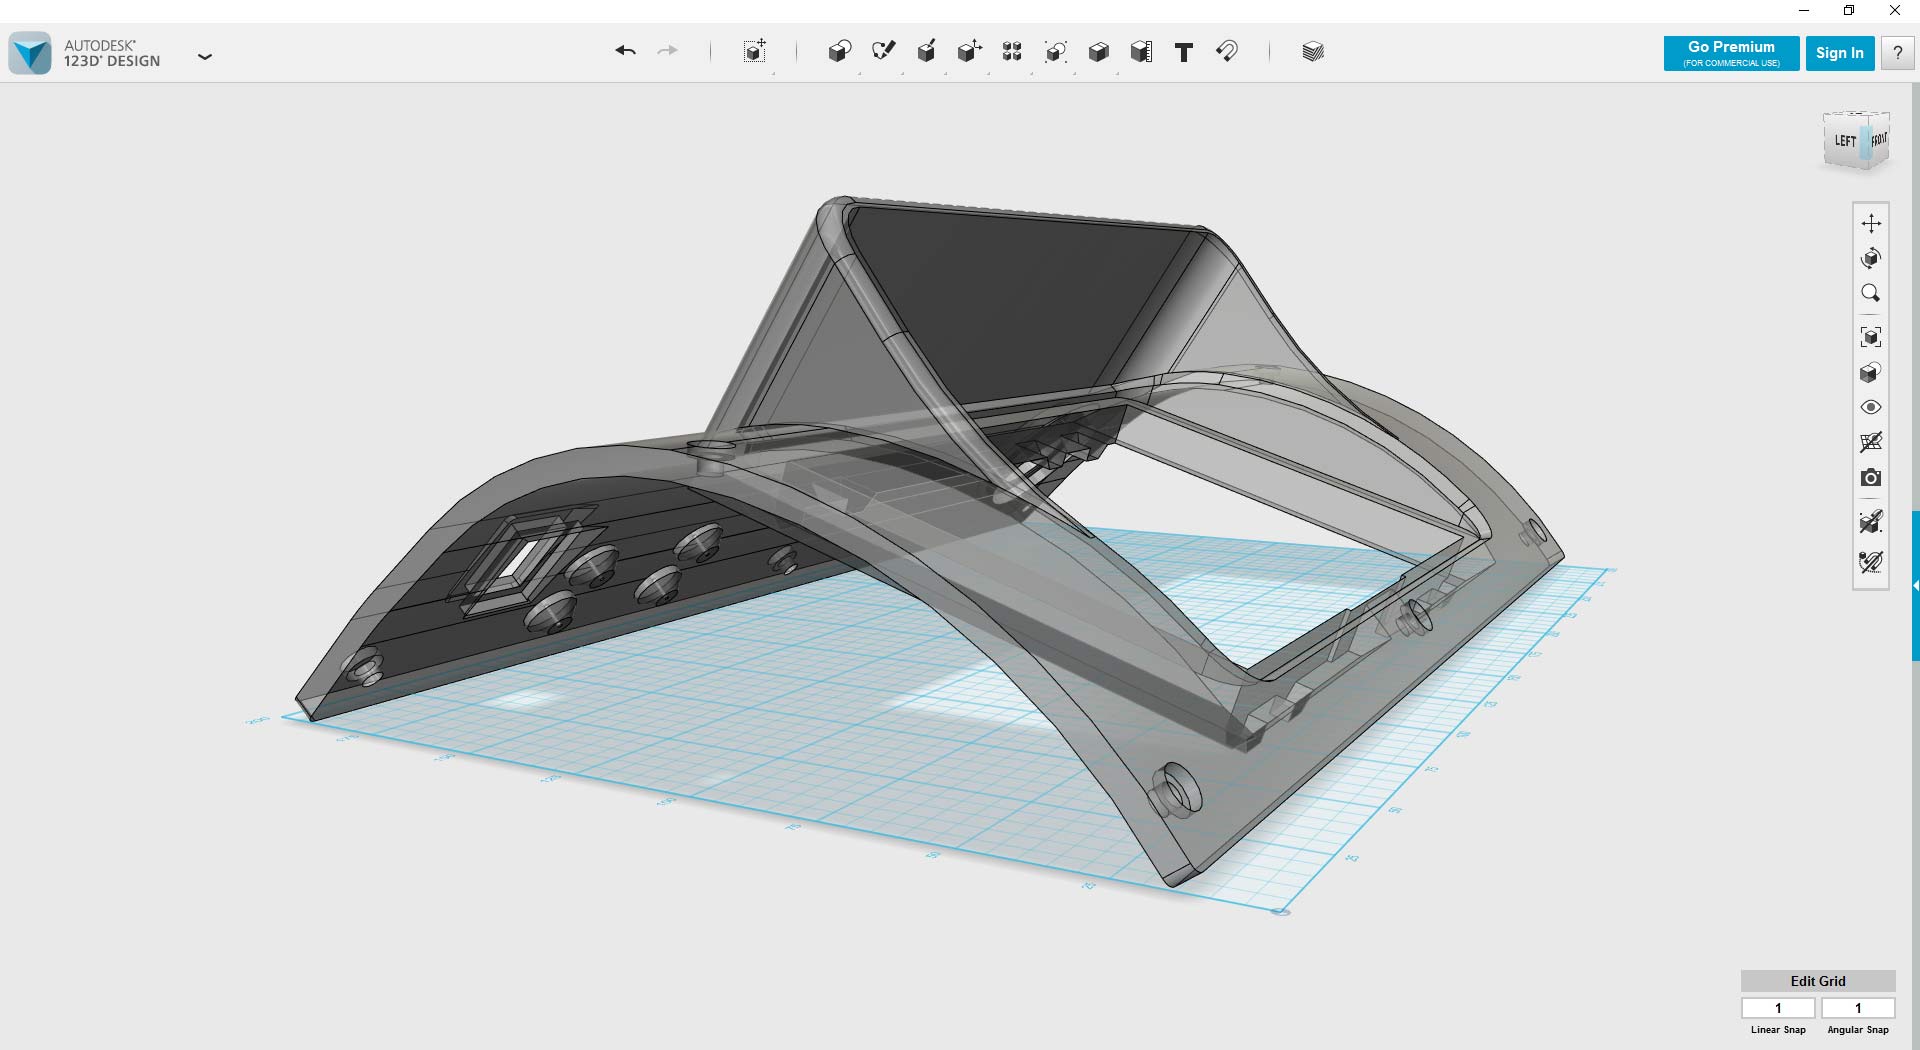Toggle grid visibility off
This screenshot has height=1050, width=1920.
point(1872,441)
